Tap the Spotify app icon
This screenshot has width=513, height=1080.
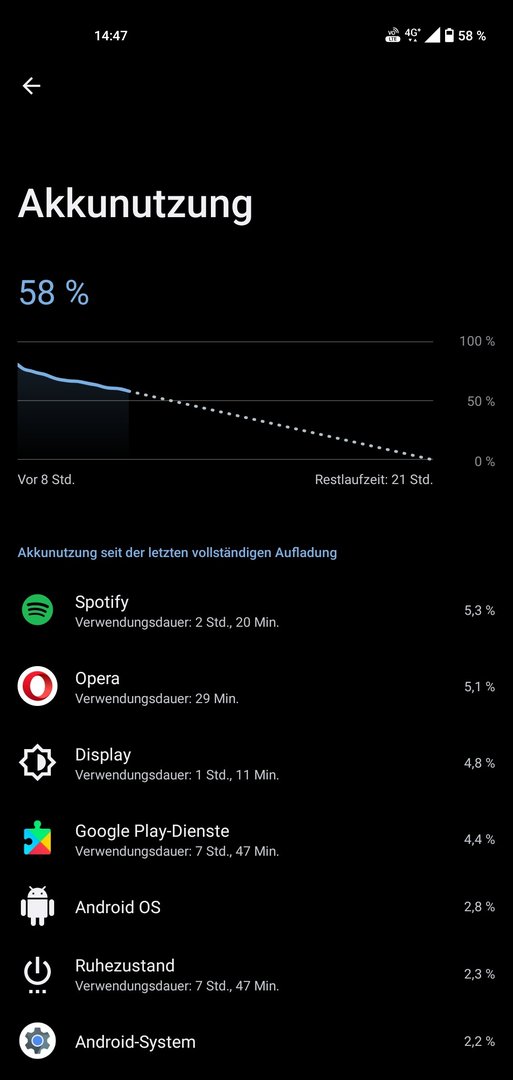coord(37,610)
